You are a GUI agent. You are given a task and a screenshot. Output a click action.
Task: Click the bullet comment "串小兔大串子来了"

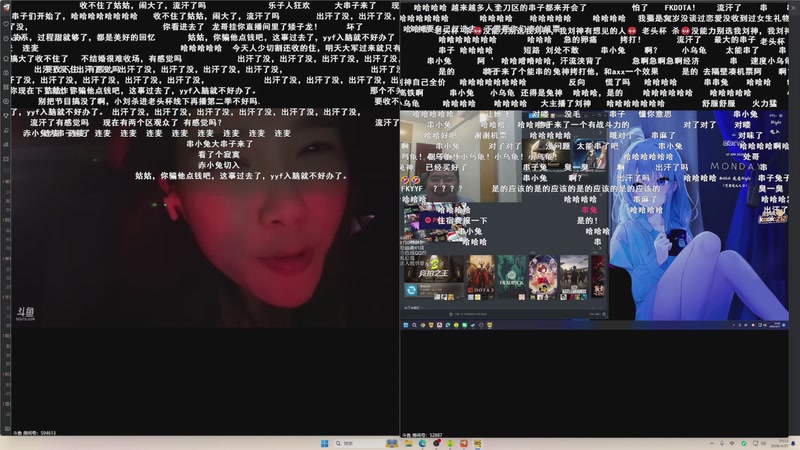click(219, 144)
